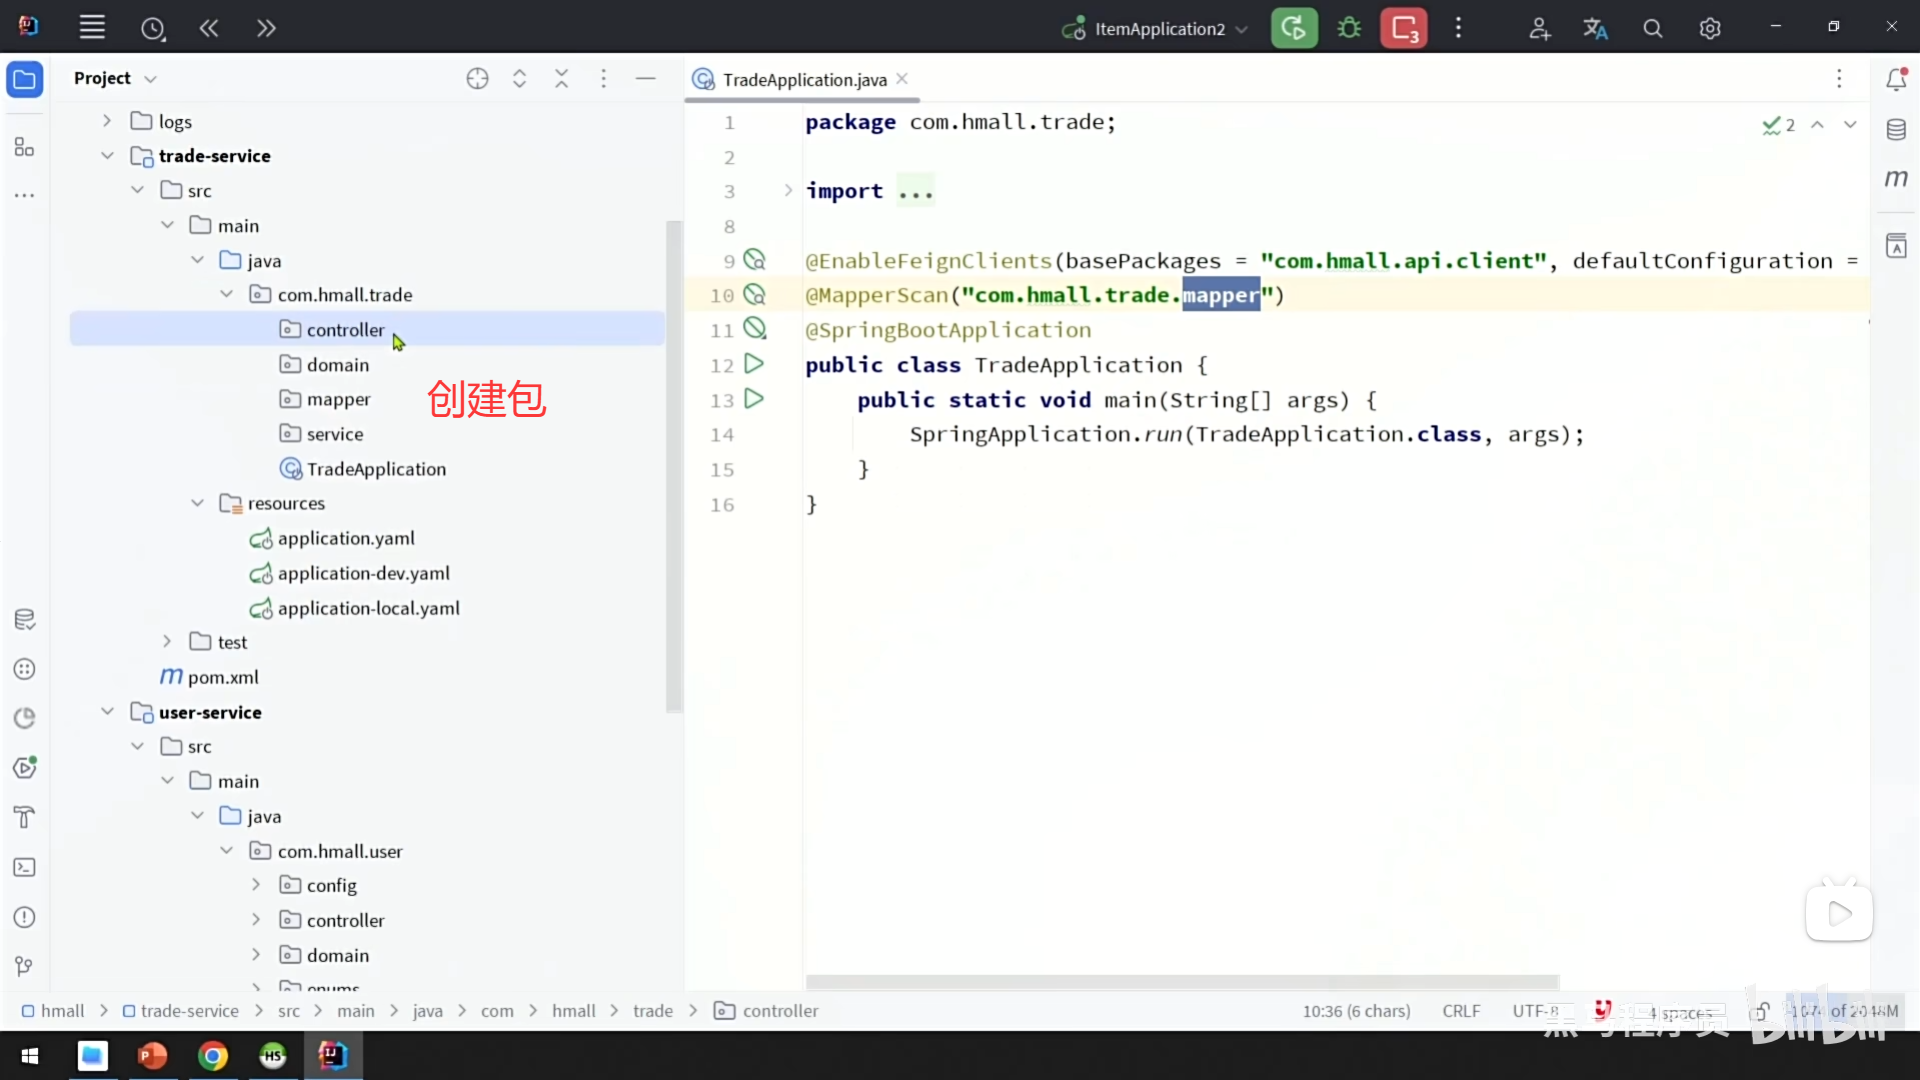This screenshot has width=1920, height=1080.
Task: Open the Maven tool window
Action: (1896, 179)
